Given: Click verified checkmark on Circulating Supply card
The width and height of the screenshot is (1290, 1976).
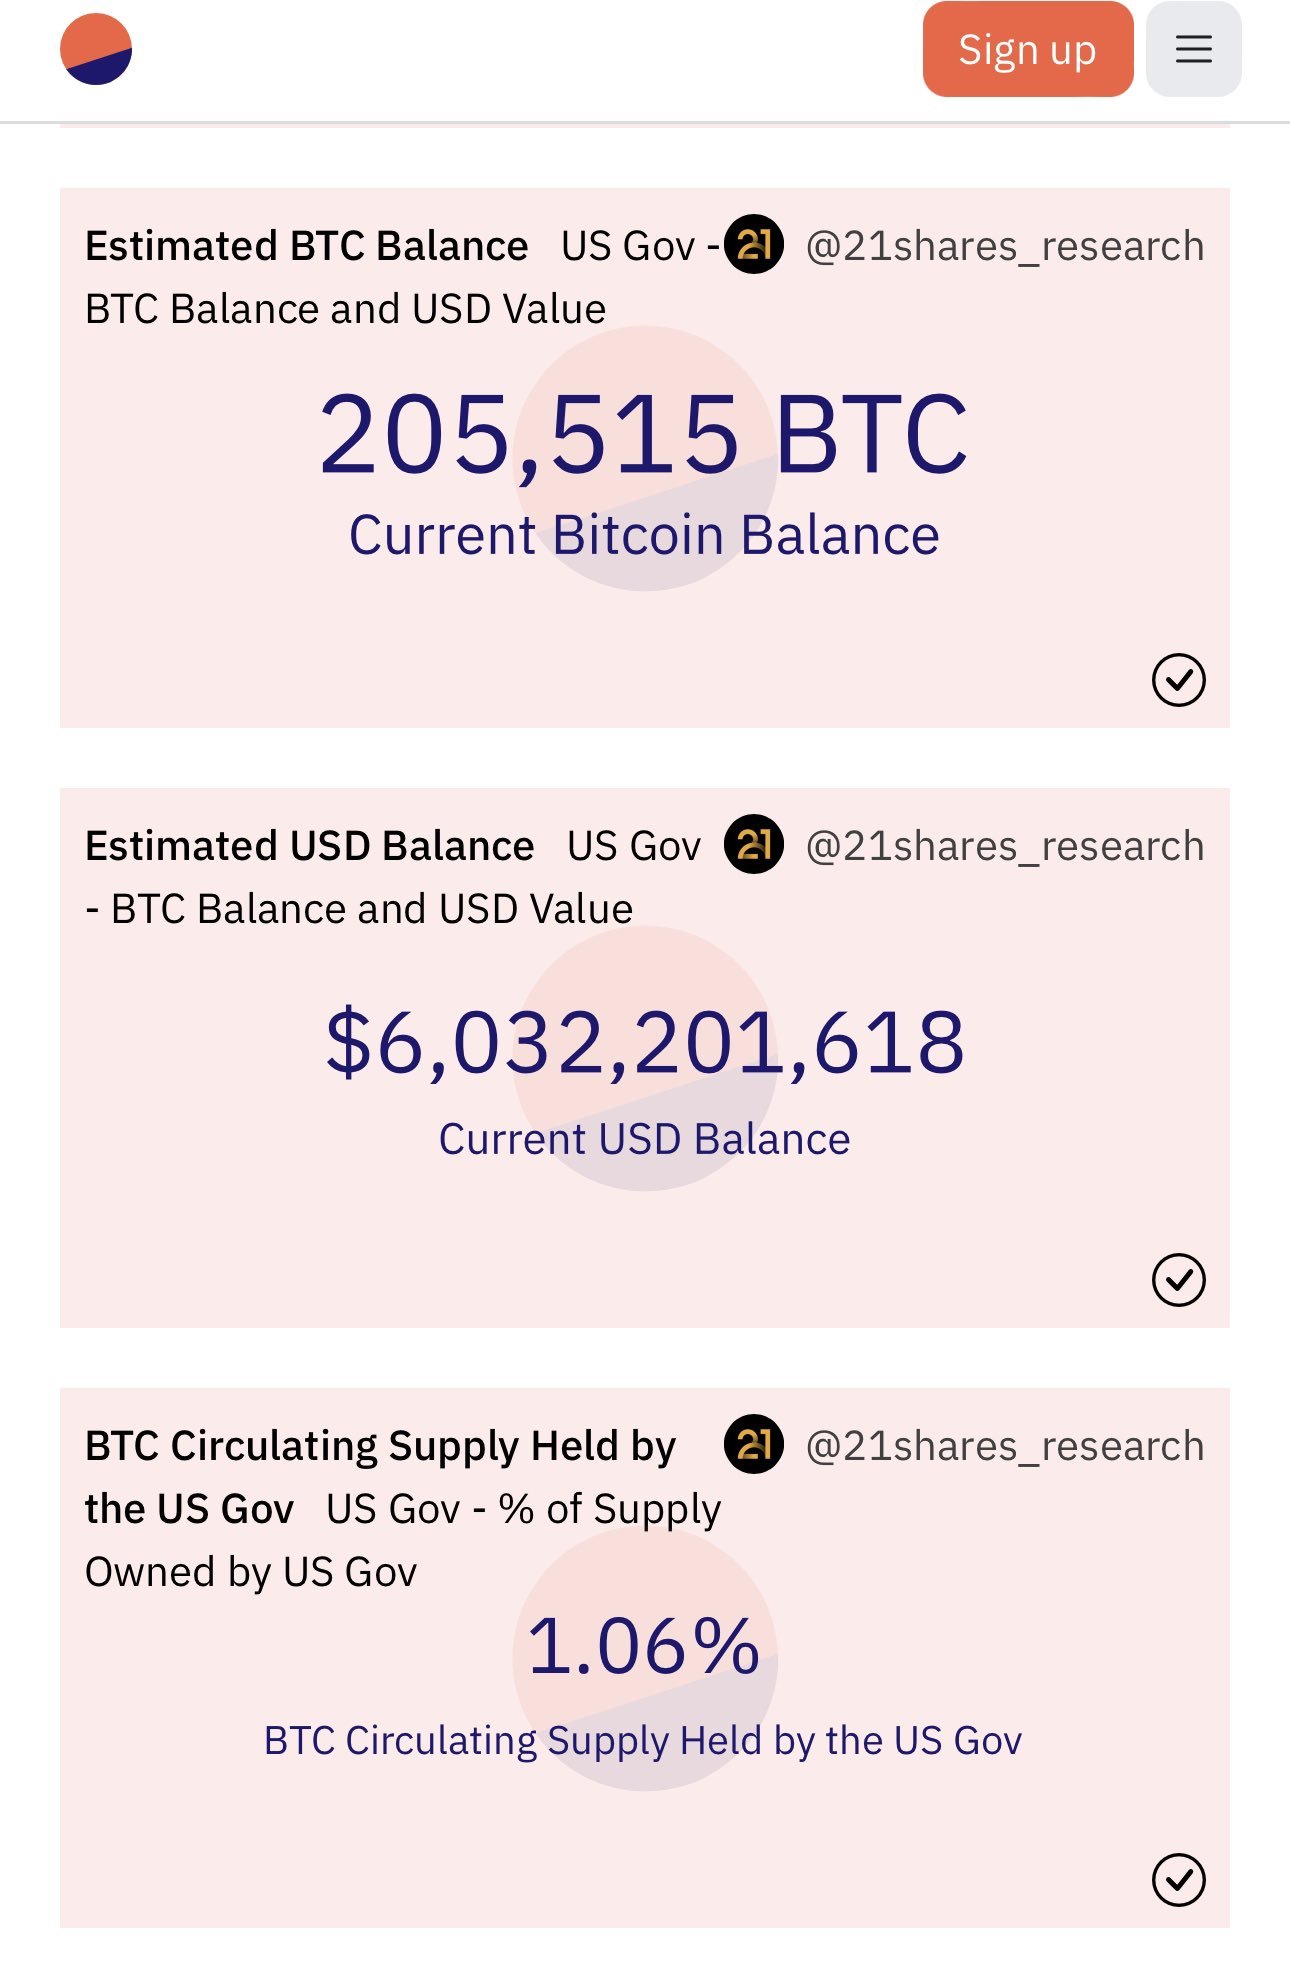Looking at the screenshot, I should [x=1178, y=1880].
